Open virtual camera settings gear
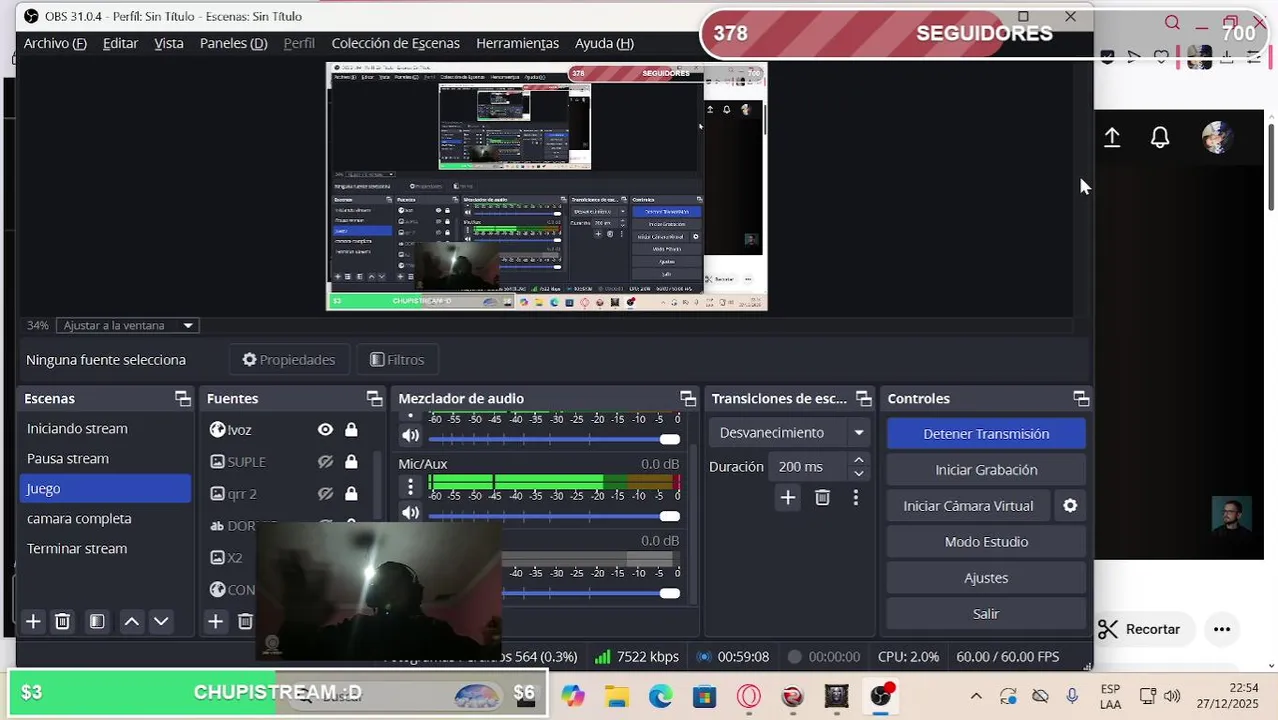The height and width of the screenshot is (720, 1278). point(1070,506)
